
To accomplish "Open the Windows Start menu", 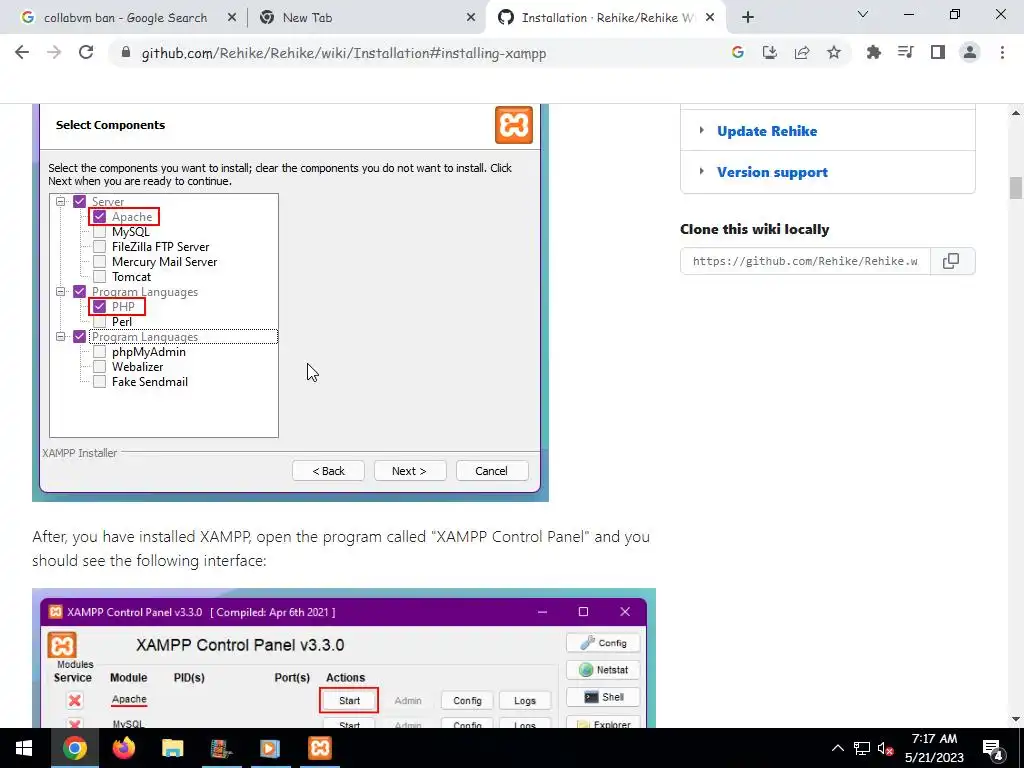I will point(24,748).
